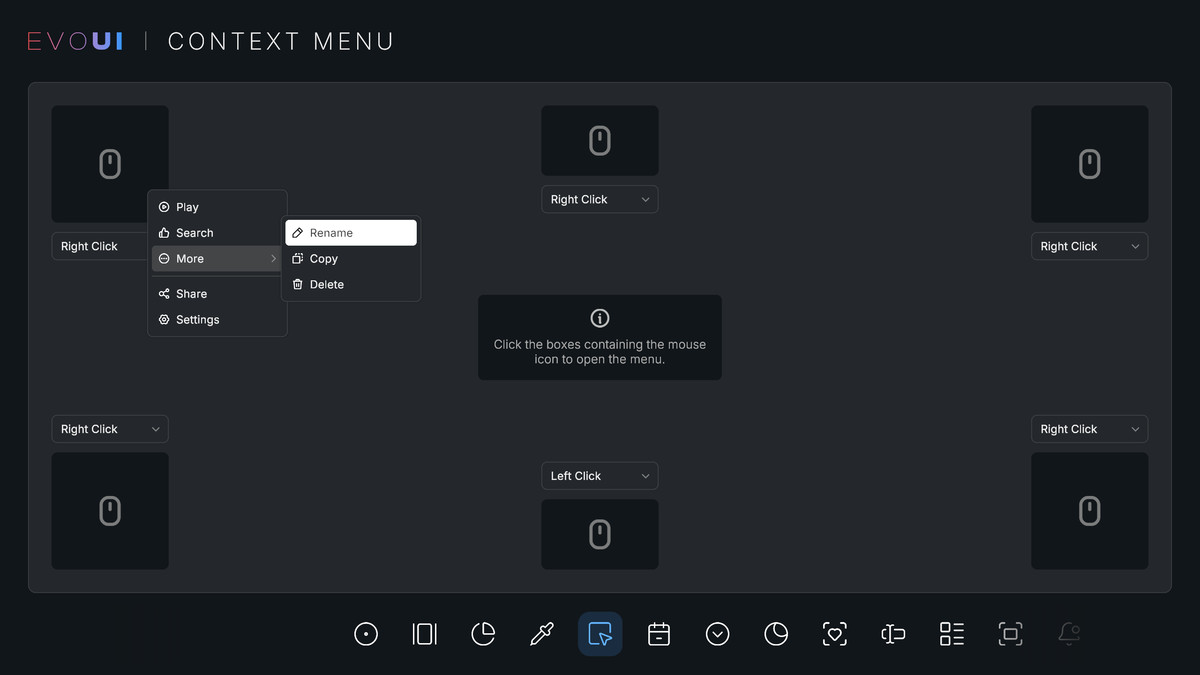Viewport: 1200px width, 675px height.
Task: Open the top-right 'Right Click' dropdown
Action: click(x=1089, y=246)
